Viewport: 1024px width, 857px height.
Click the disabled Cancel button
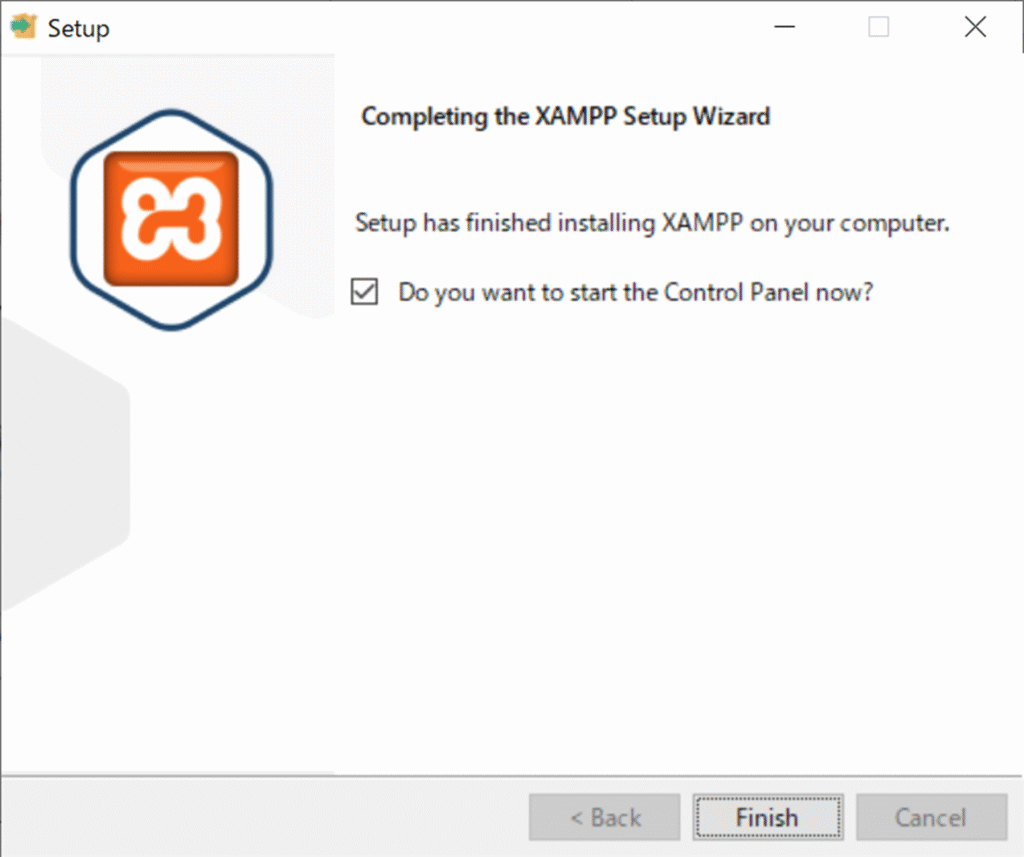930,818
